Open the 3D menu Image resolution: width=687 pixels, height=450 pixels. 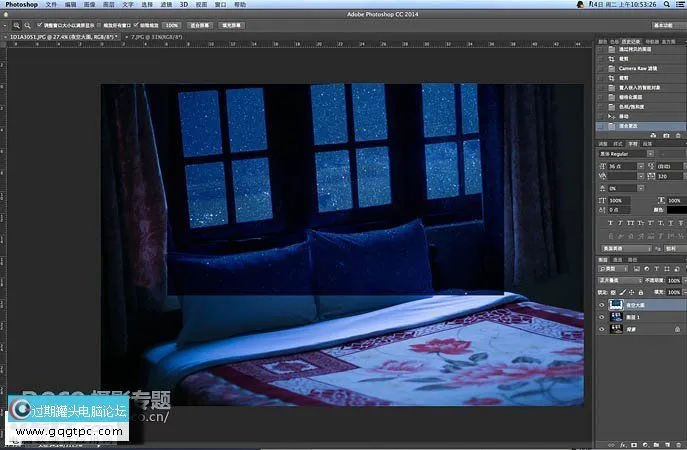click(x=185, y=5)
